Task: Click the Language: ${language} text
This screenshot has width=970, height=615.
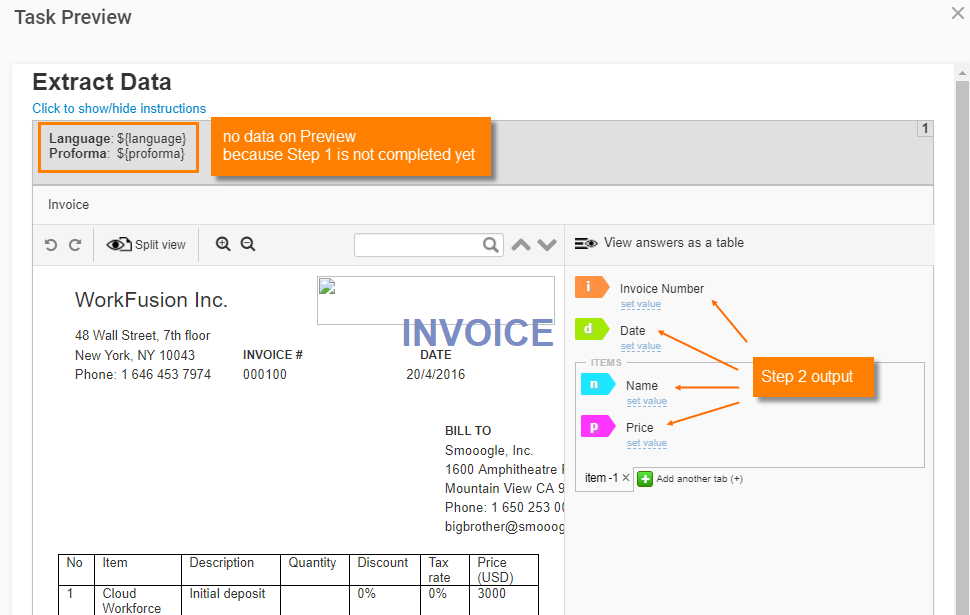Action: 118,139
